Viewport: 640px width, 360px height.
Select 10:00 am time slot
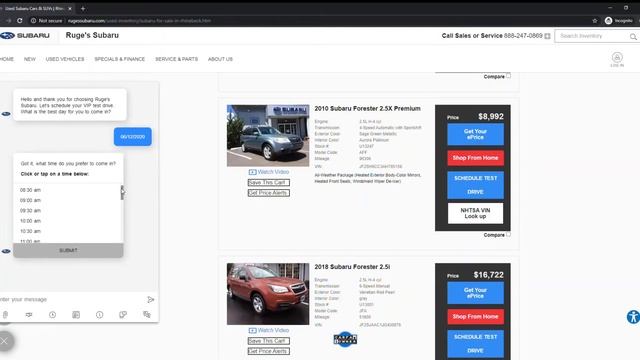[30, 221]
